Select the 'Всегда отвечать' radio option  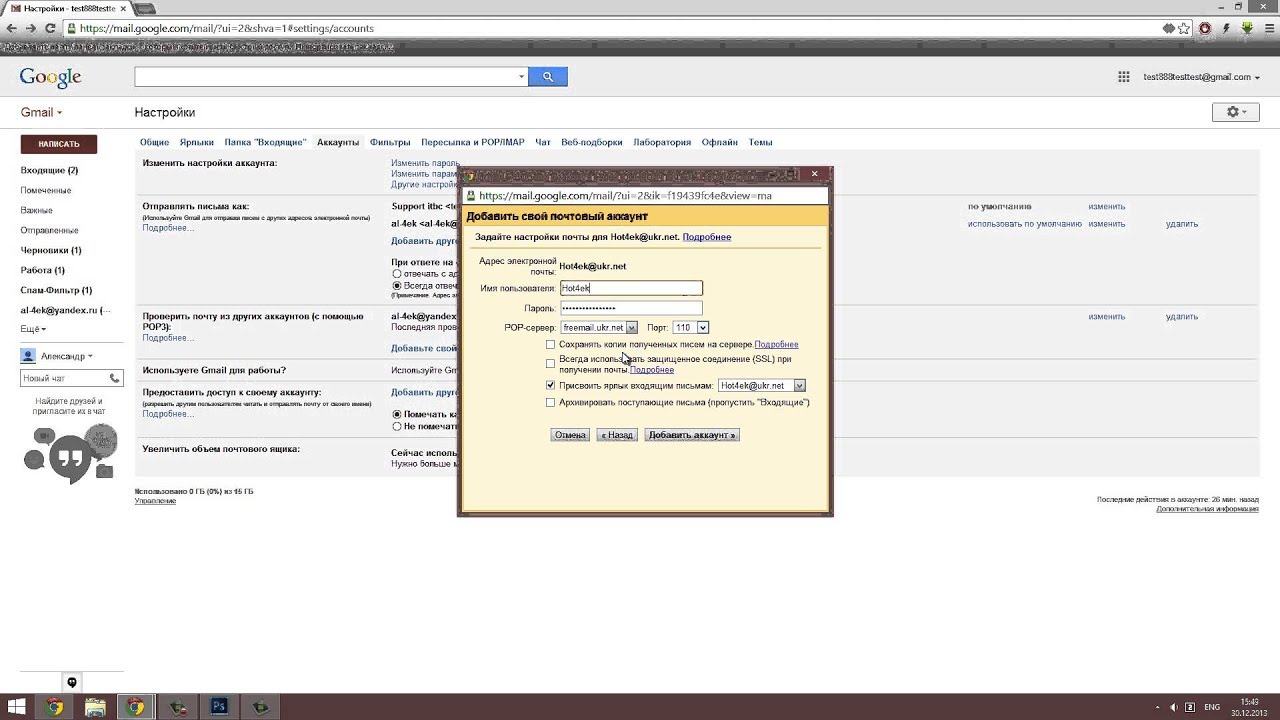(397, 286)
